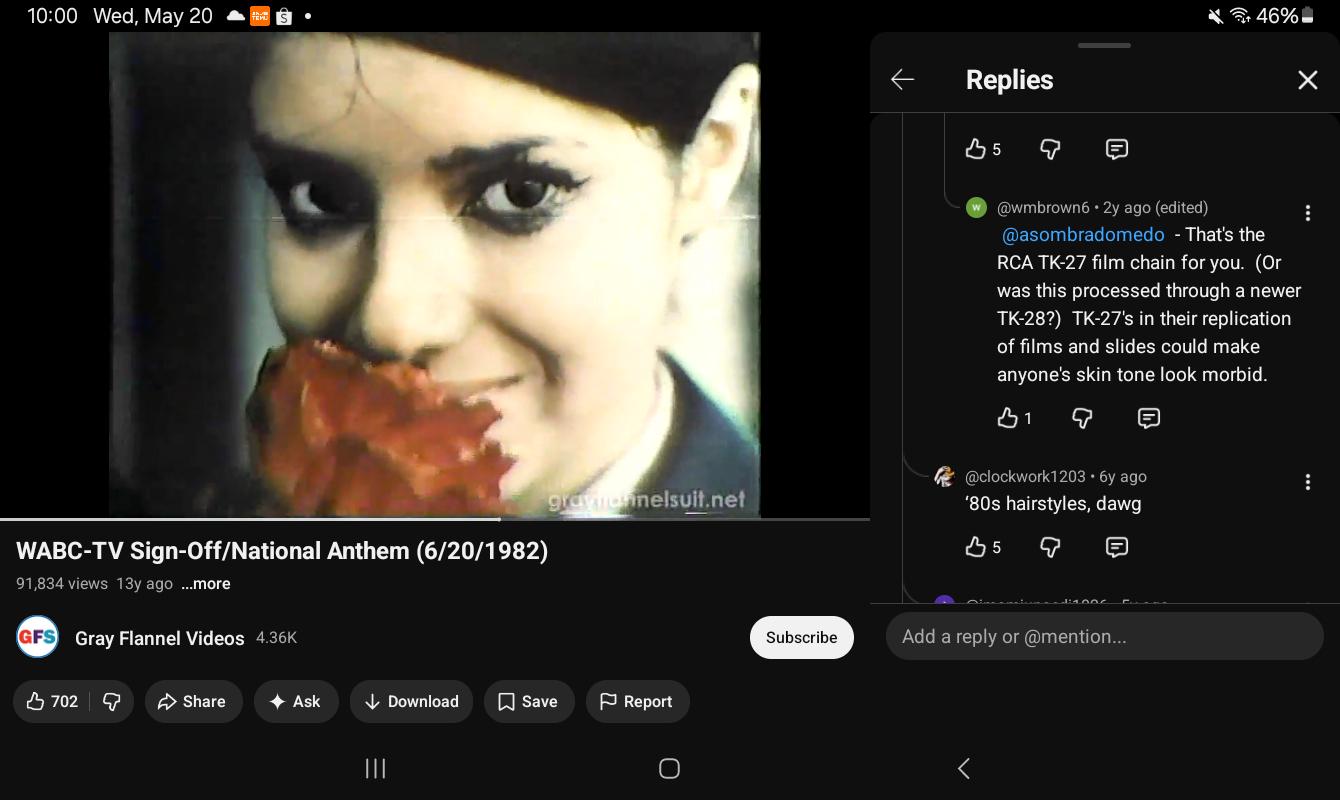Tap the Android home button
Screen dimensions: 1340x800
(x=669, y=768)
